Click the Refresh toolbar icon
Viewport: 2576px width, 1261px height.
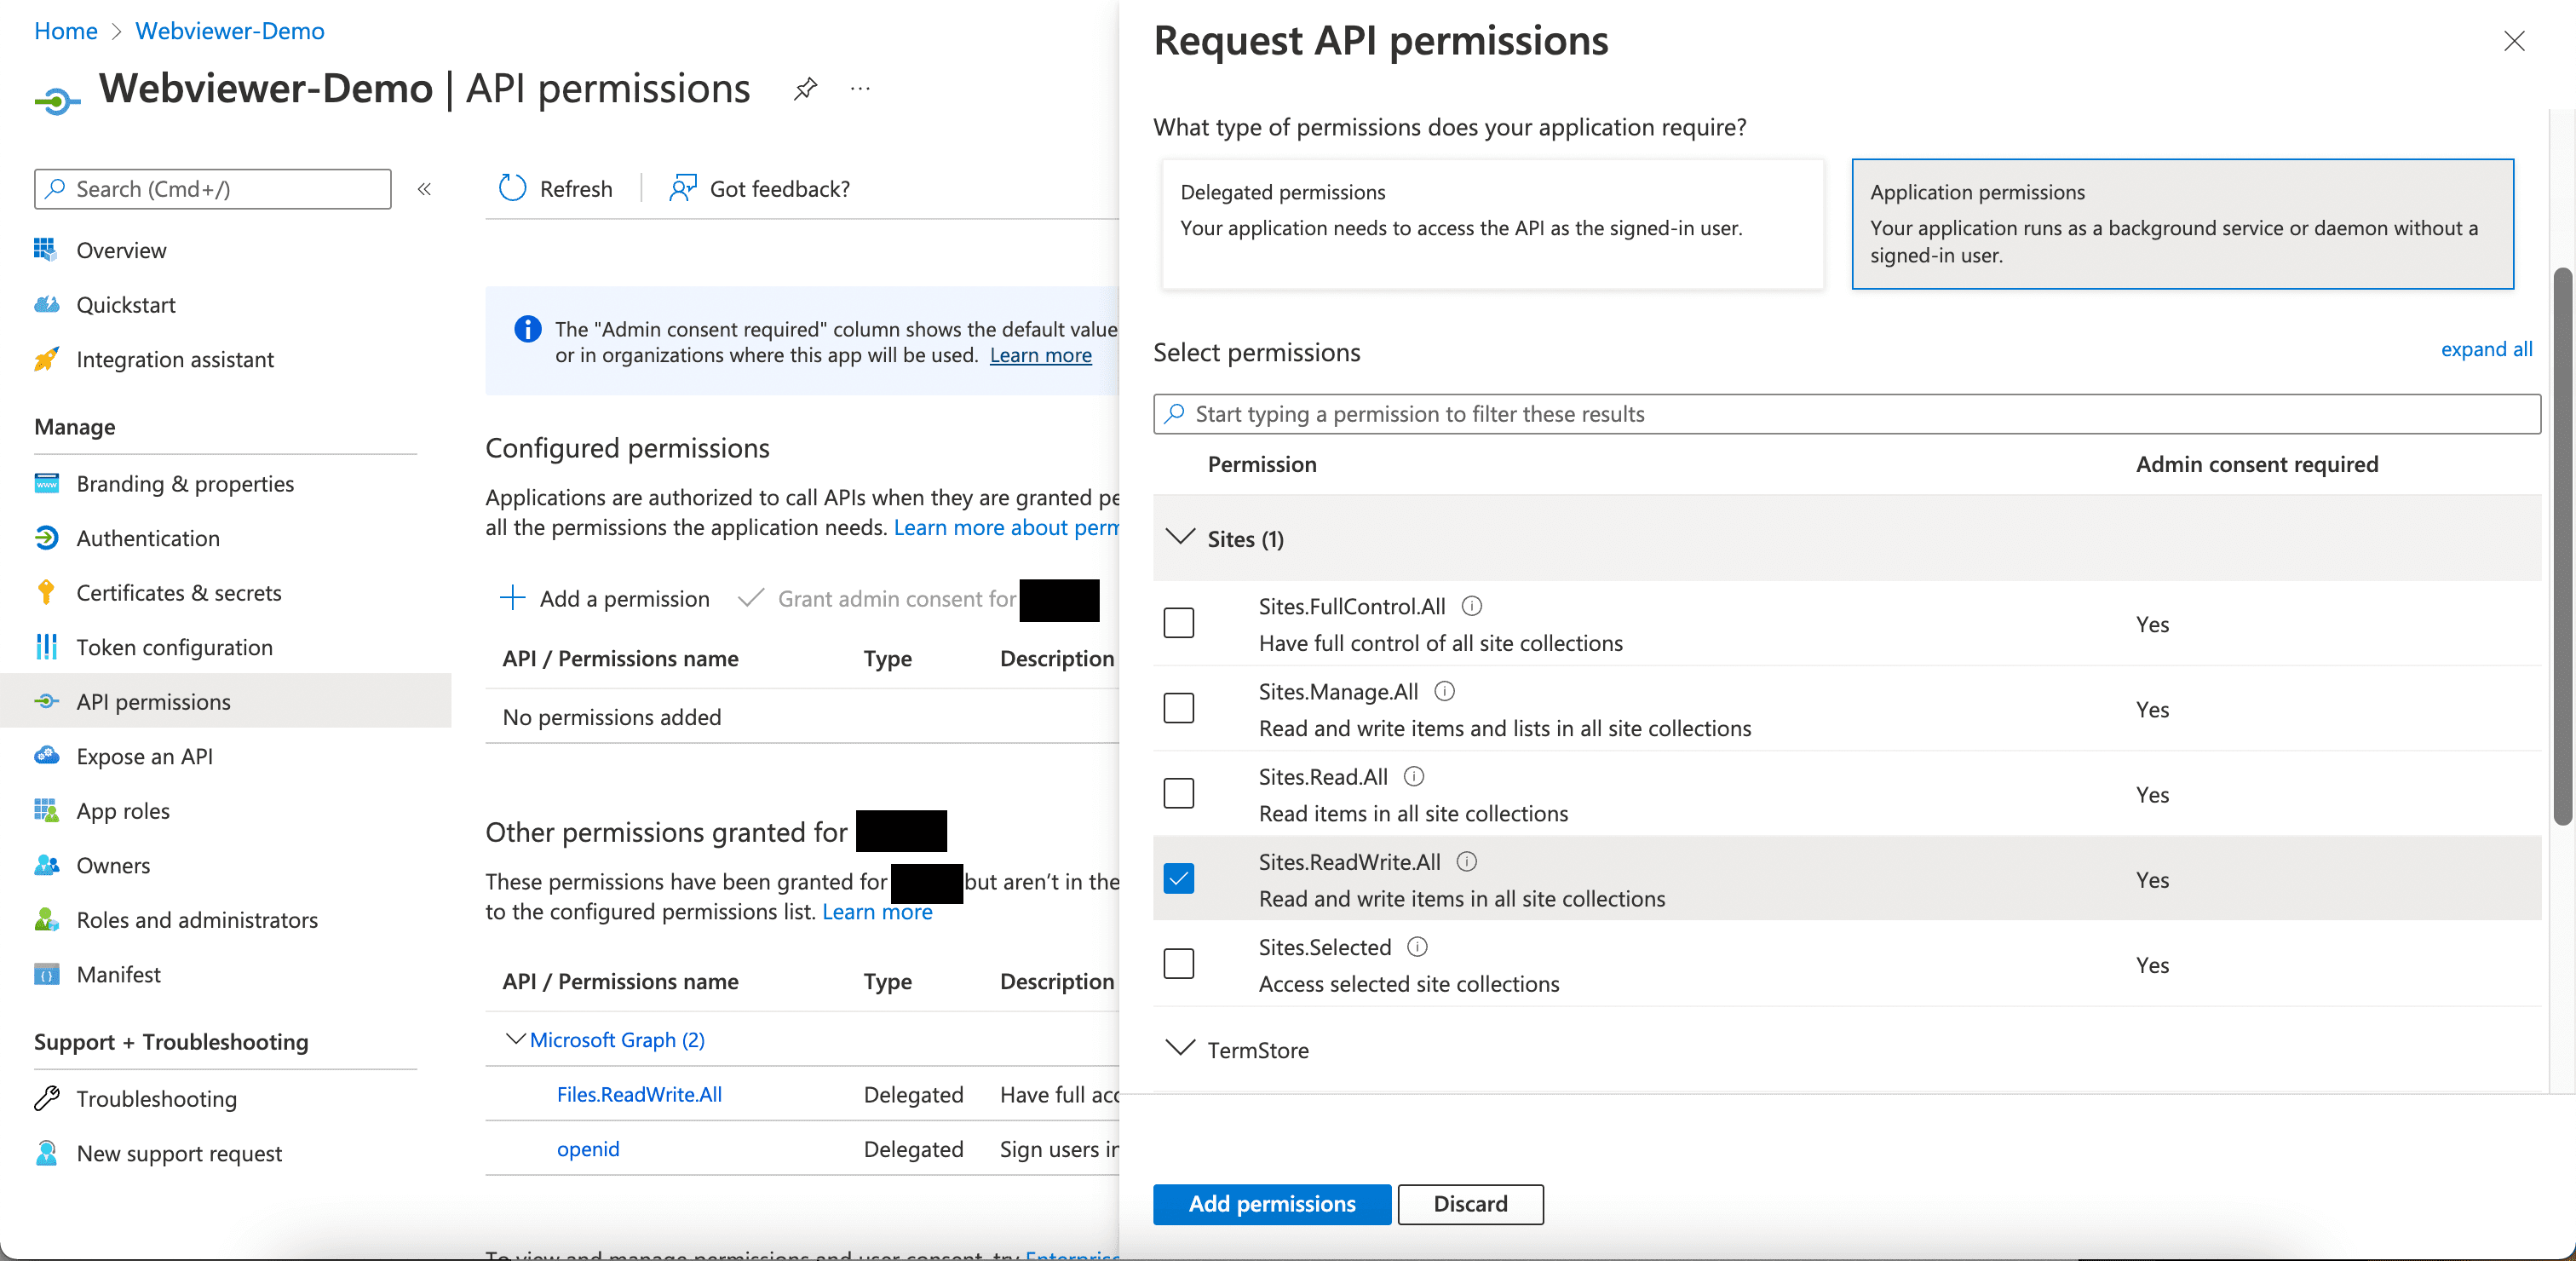(513, 188)
